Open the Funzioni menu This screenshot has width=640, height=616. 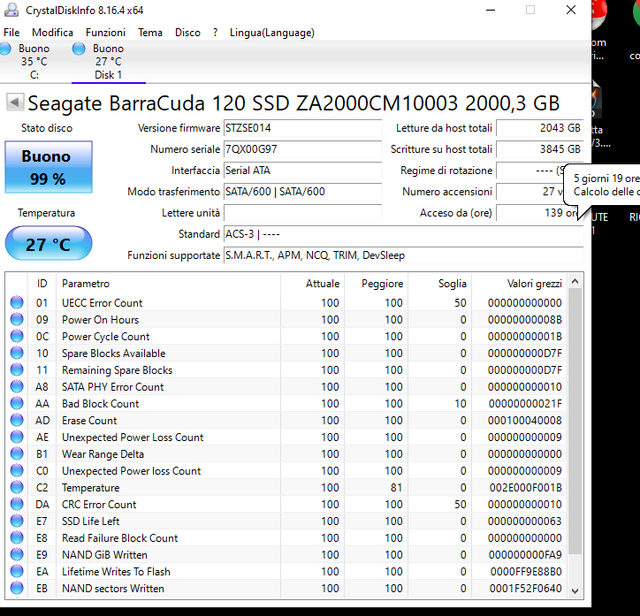click(x=105, y=32)
